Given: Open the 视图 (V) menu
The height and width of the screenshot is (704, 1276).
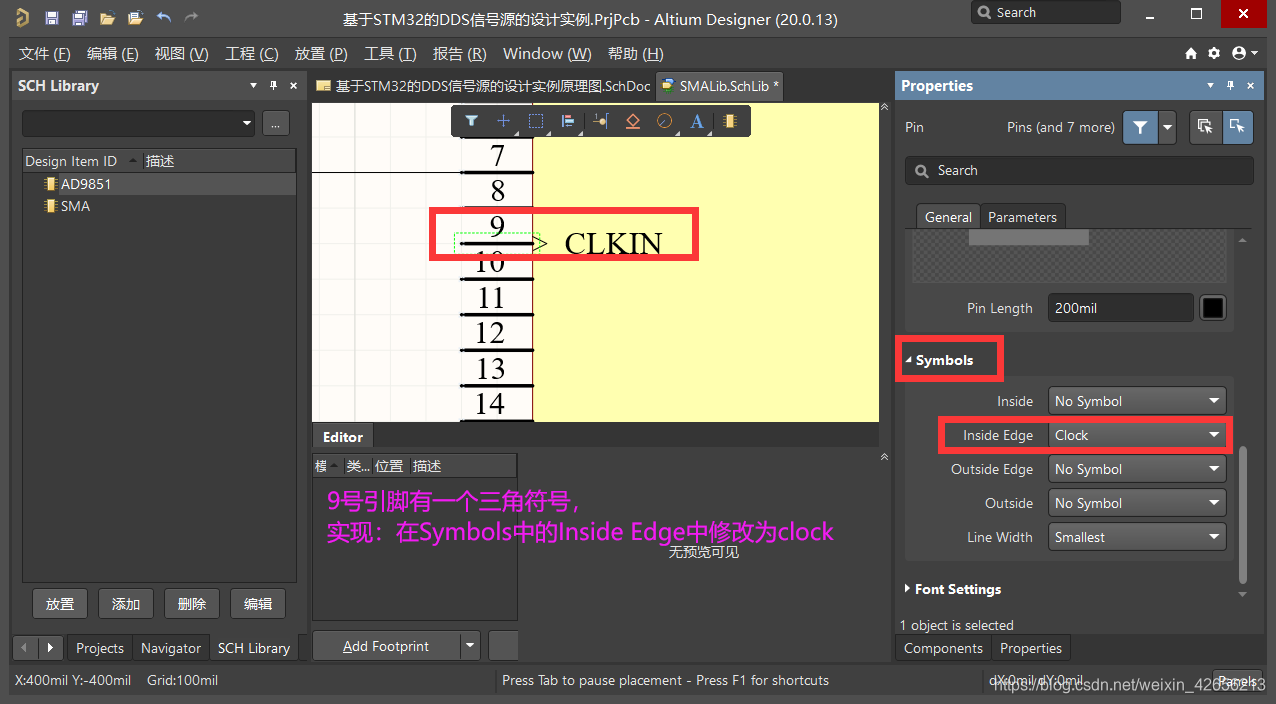Looking at the screenshot, I should (x=182, y=53).
